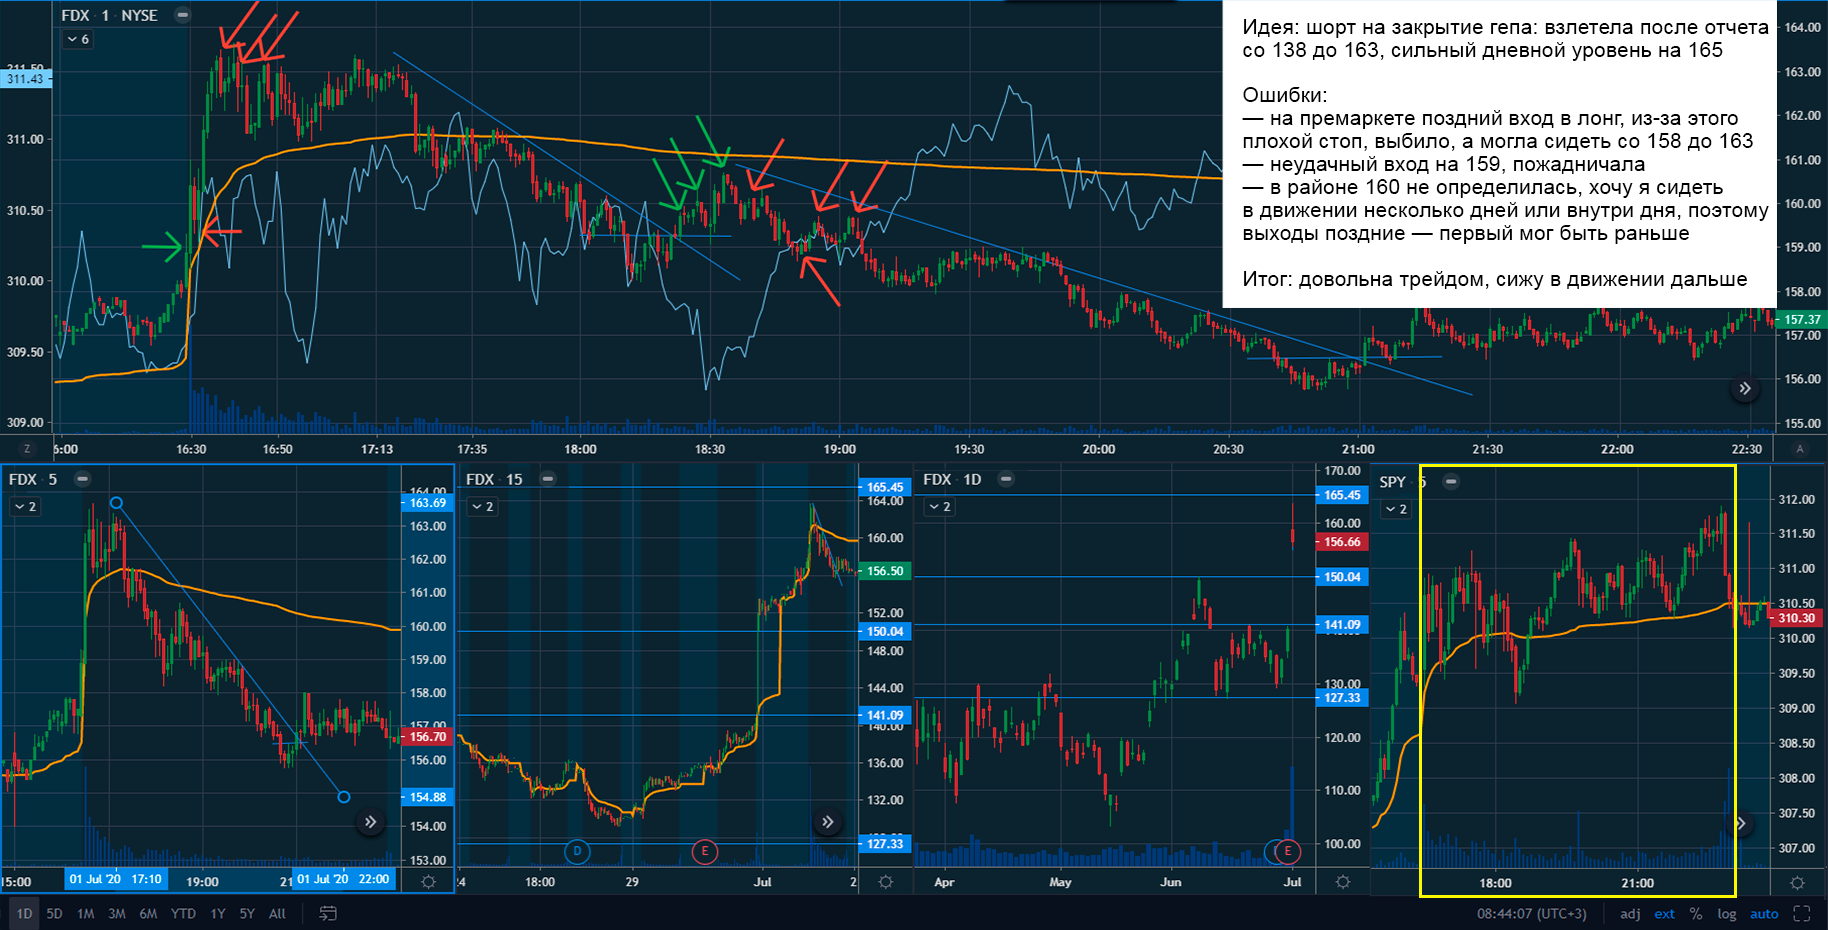Select trendline lower anchor on FDX 5 chart
This screenshot has width=1828, height=930.
point(344,797)
